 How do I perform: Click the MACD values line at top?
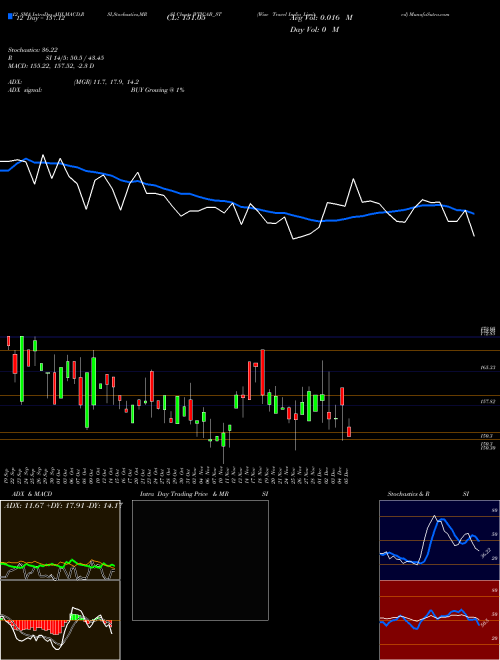(x=51, y=66)
